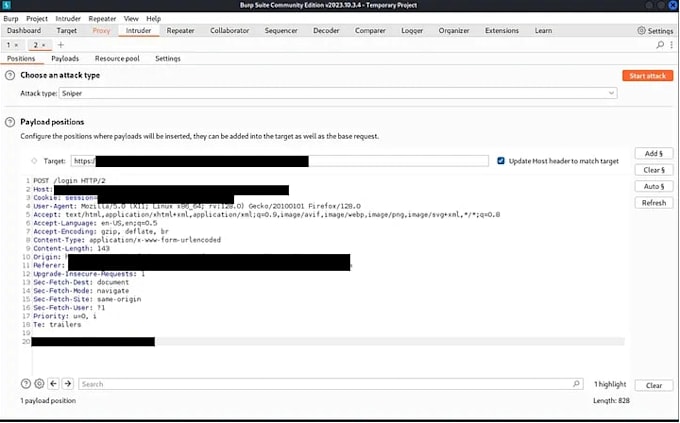Open the Attack type Sniper dropdown
680x423 pixels.
coord(338,93)
